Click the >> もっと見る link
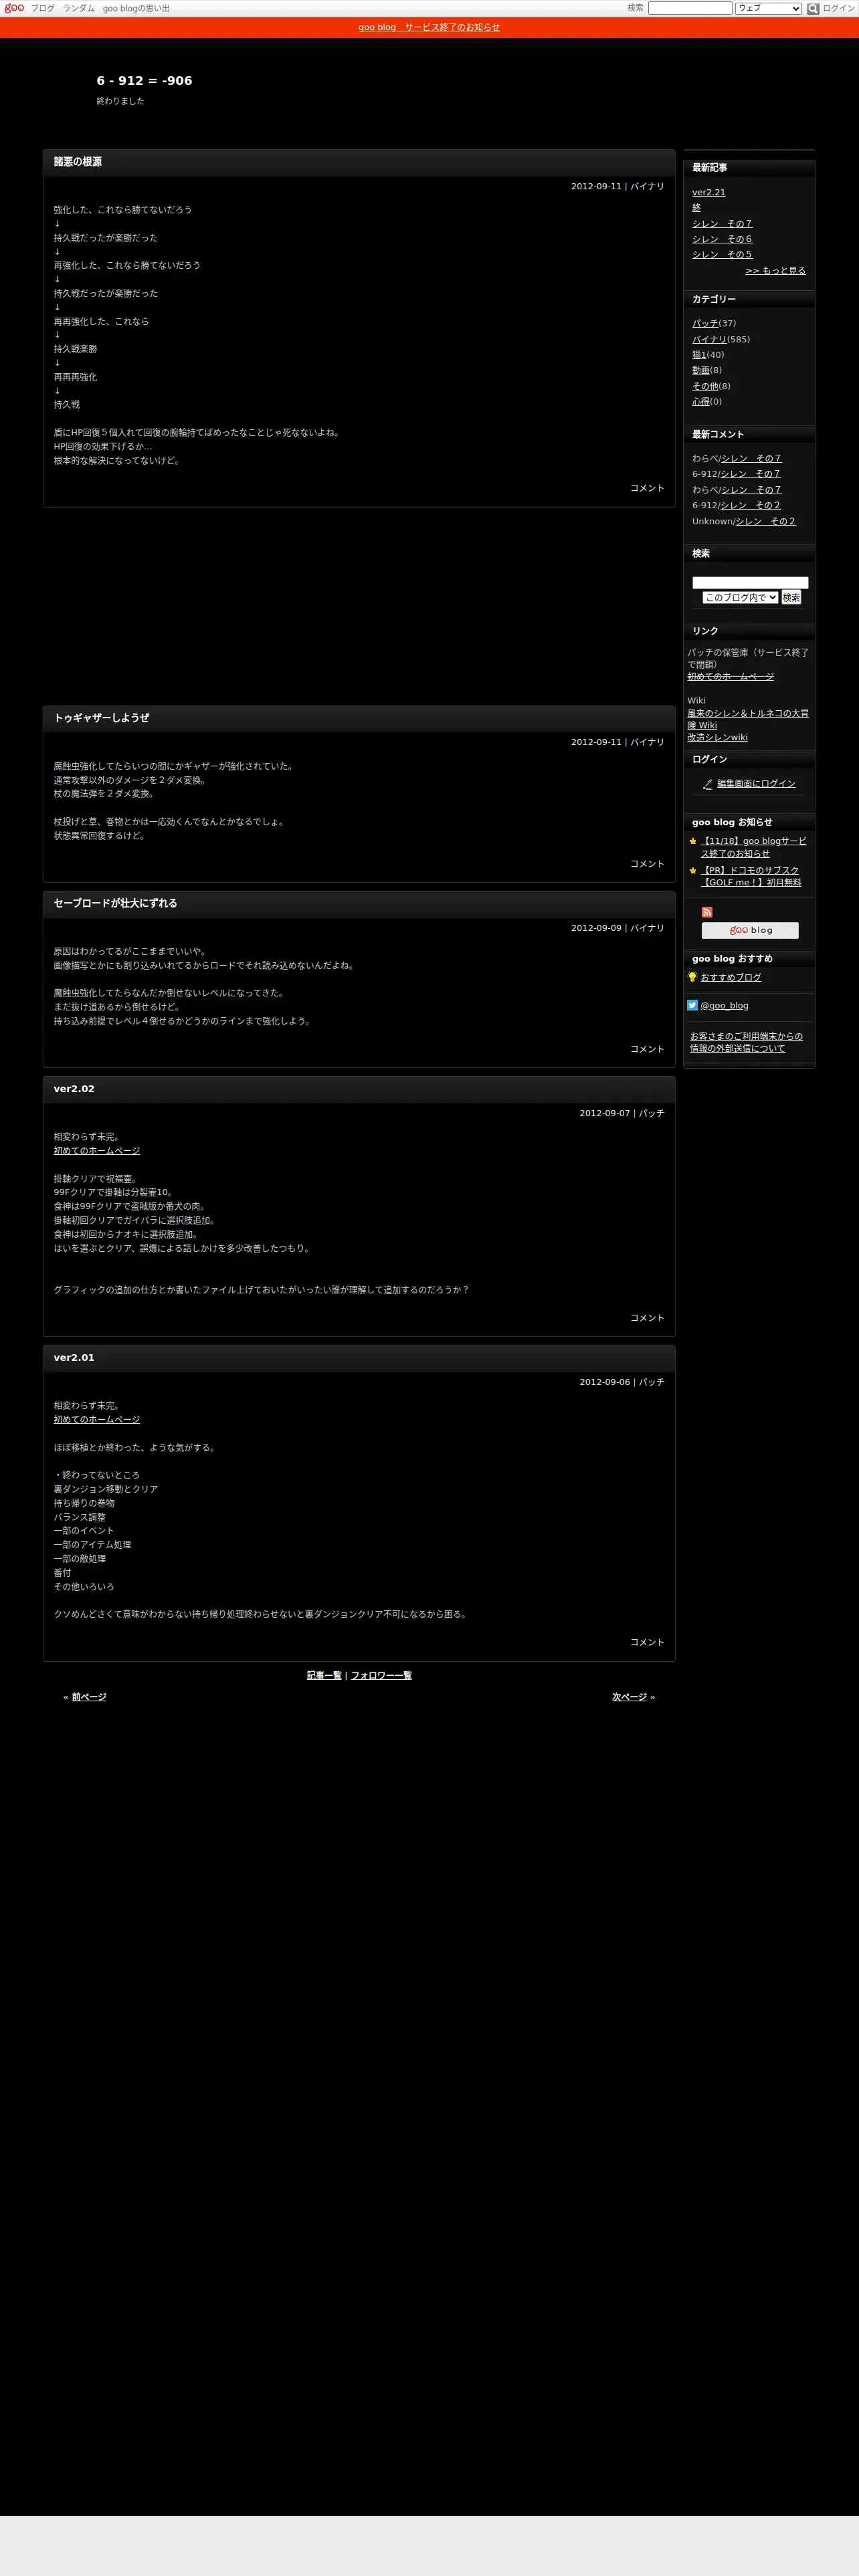The image size is (859, 2576). 776,271
